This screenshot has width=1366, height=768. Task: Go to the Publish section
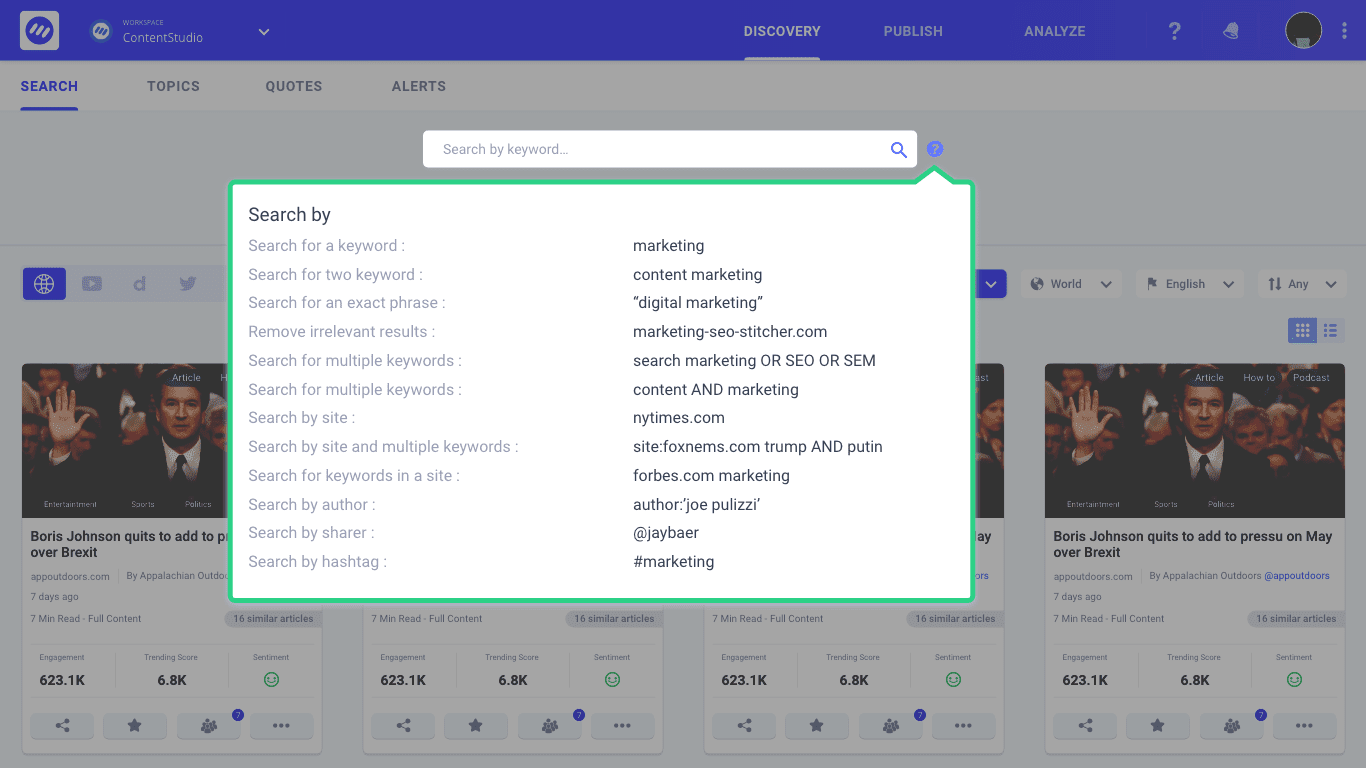[913, 31]
